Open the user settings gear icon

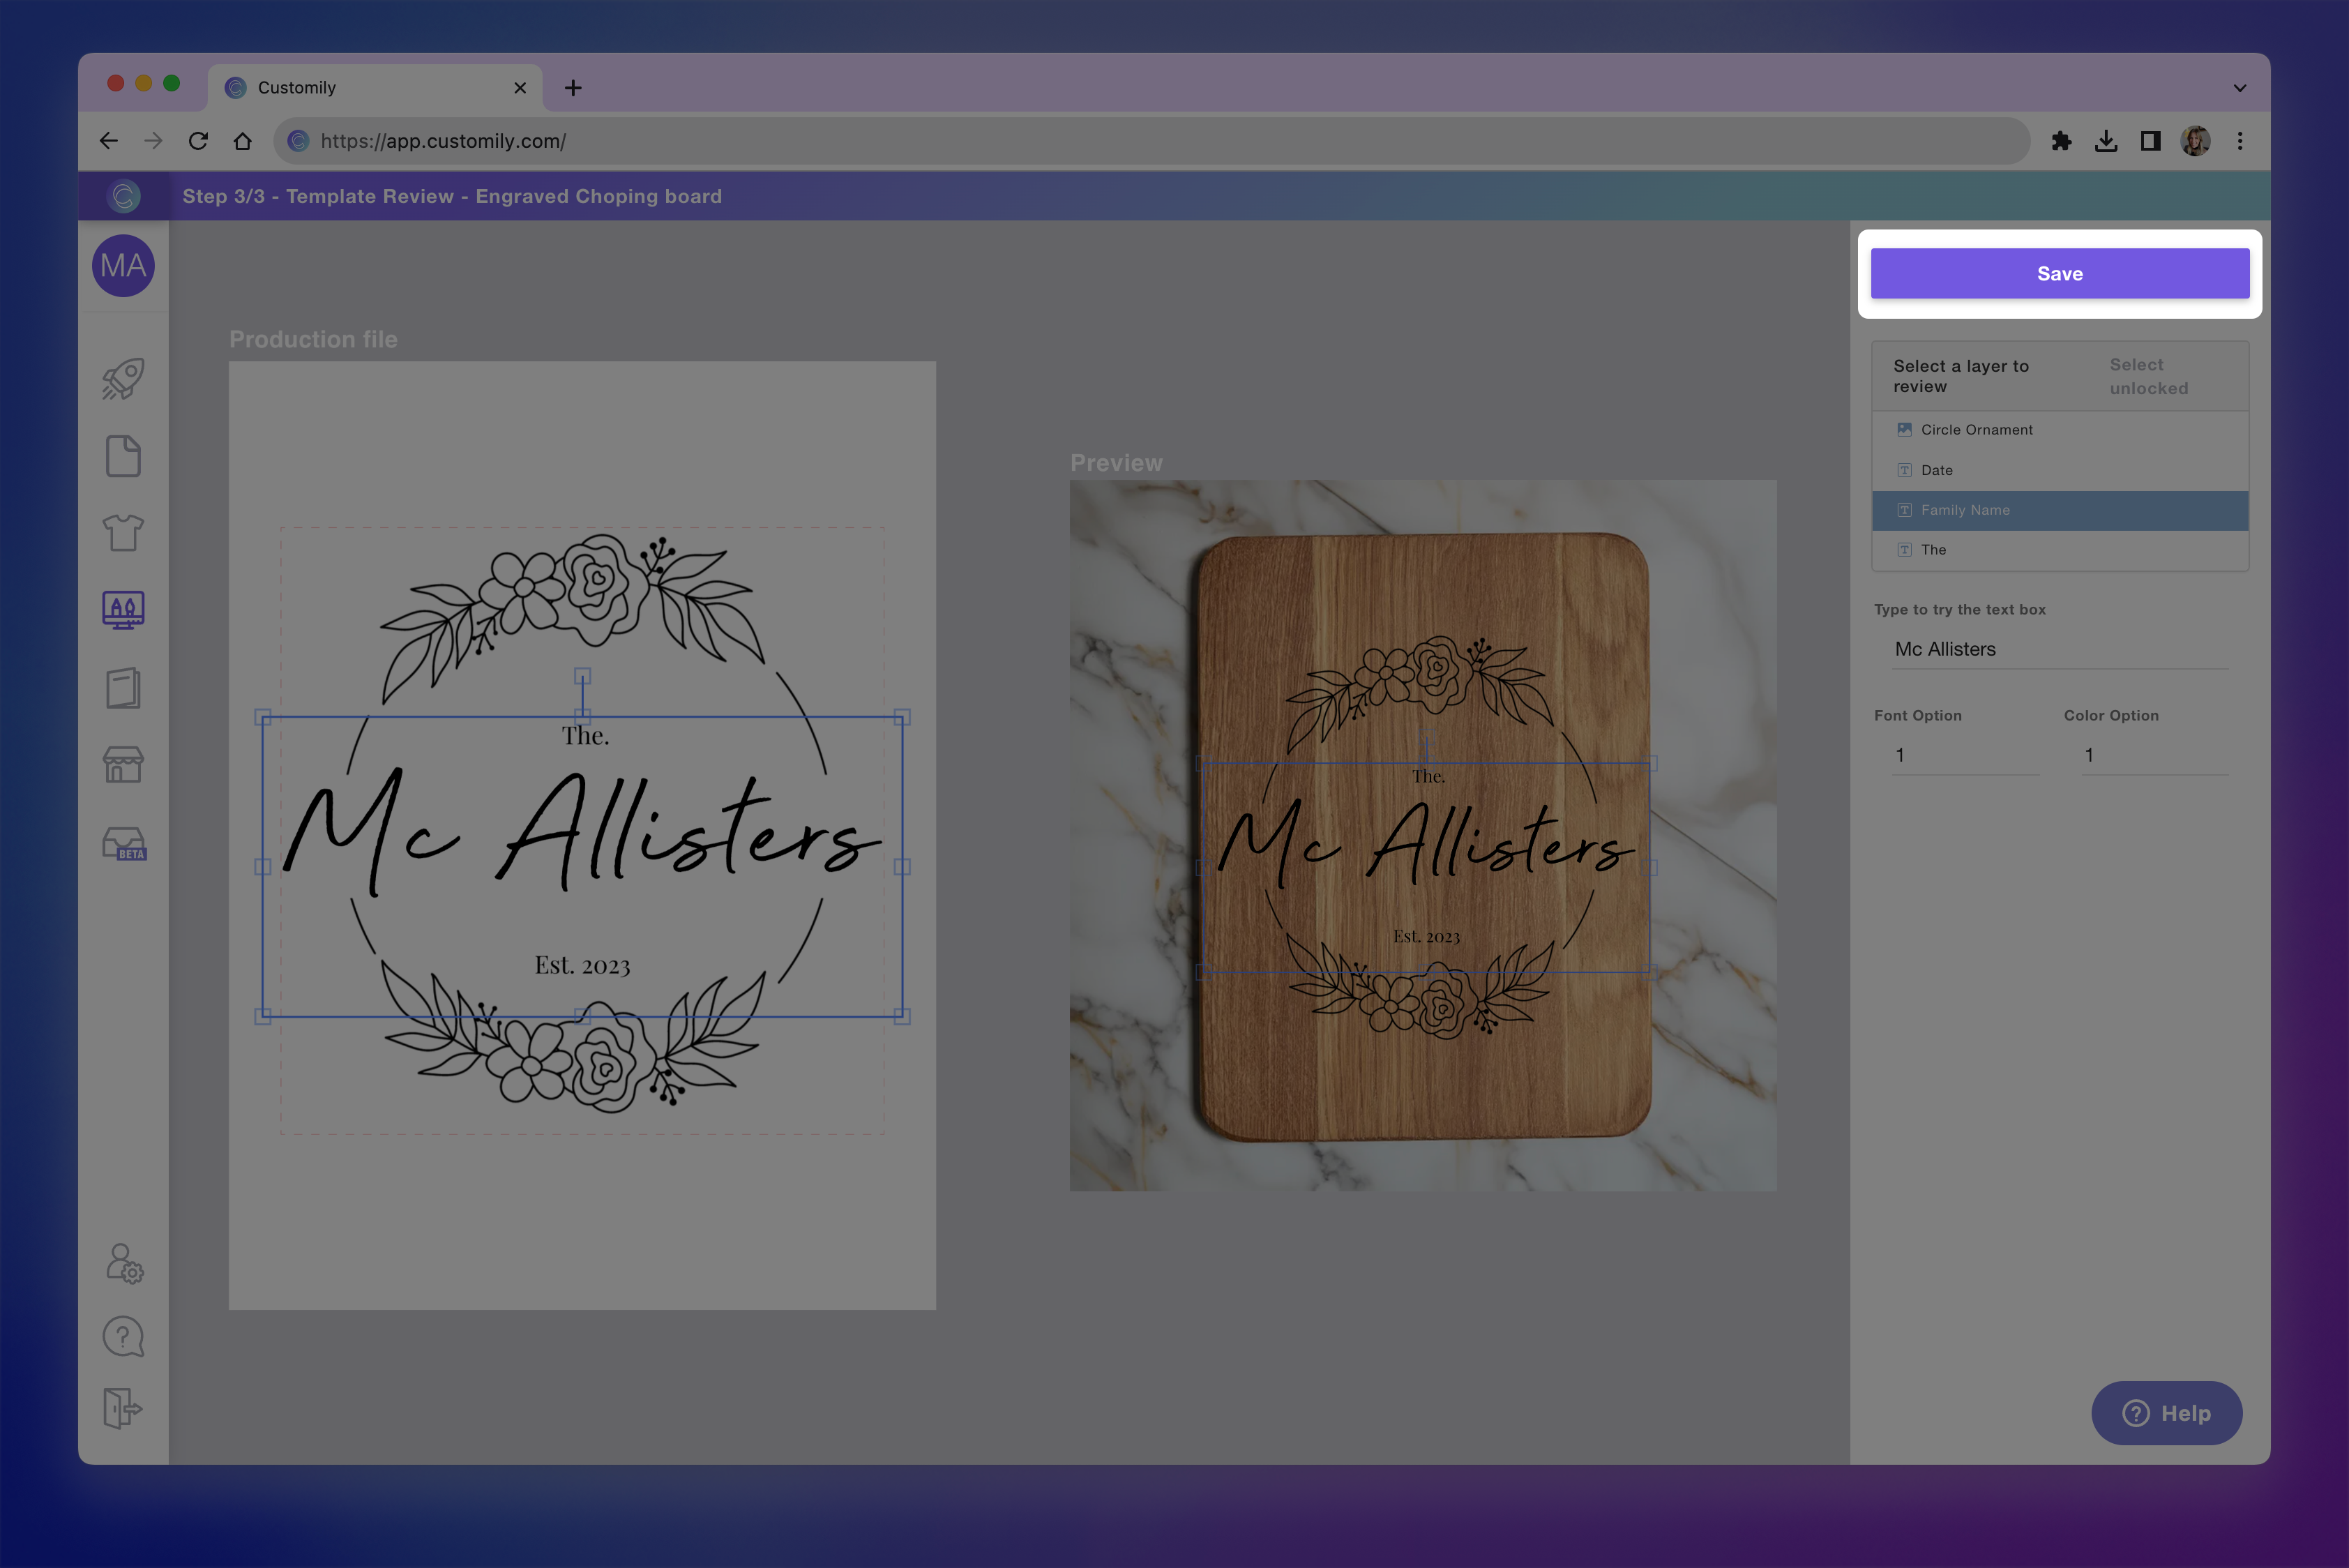(124, 1263)
